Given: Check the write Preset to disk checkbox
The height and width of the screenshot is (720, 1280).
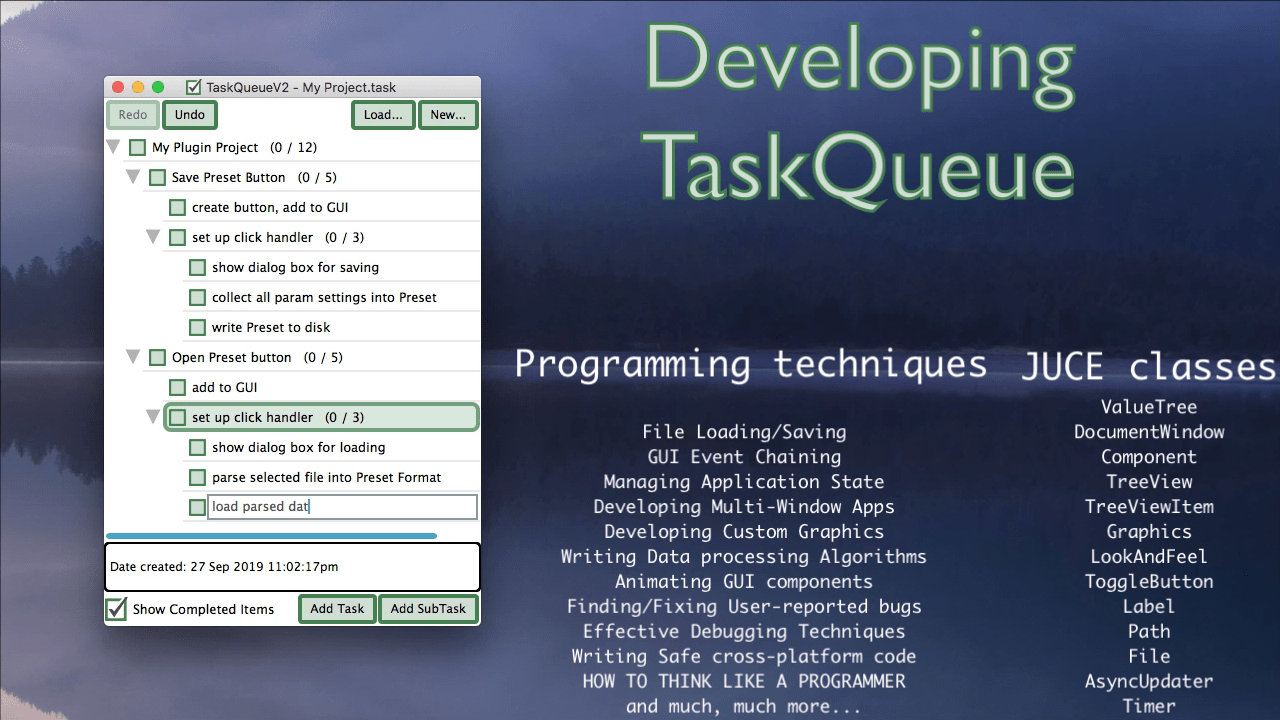Looking at the screenshot, I should point(197,328).
